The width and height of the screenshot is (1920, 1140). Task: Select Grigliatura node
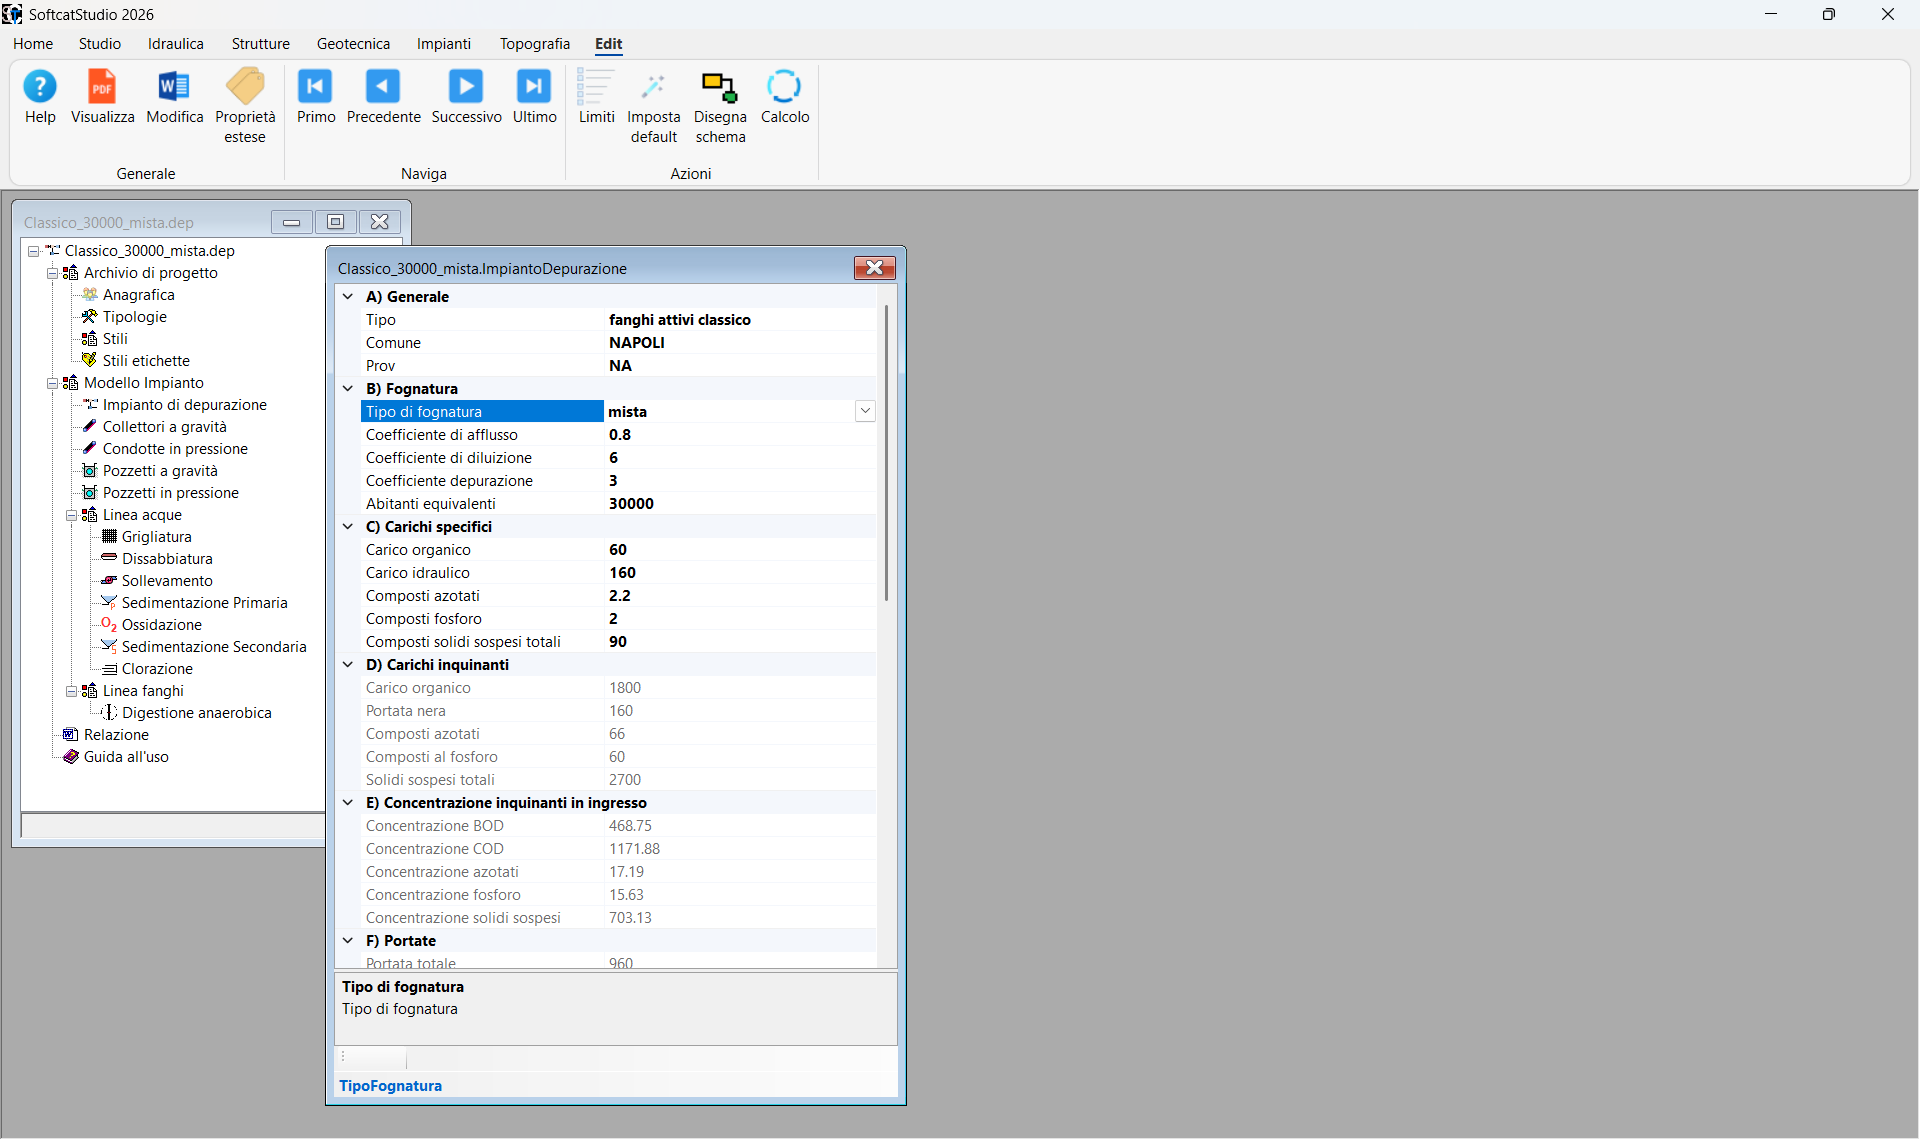156,537
